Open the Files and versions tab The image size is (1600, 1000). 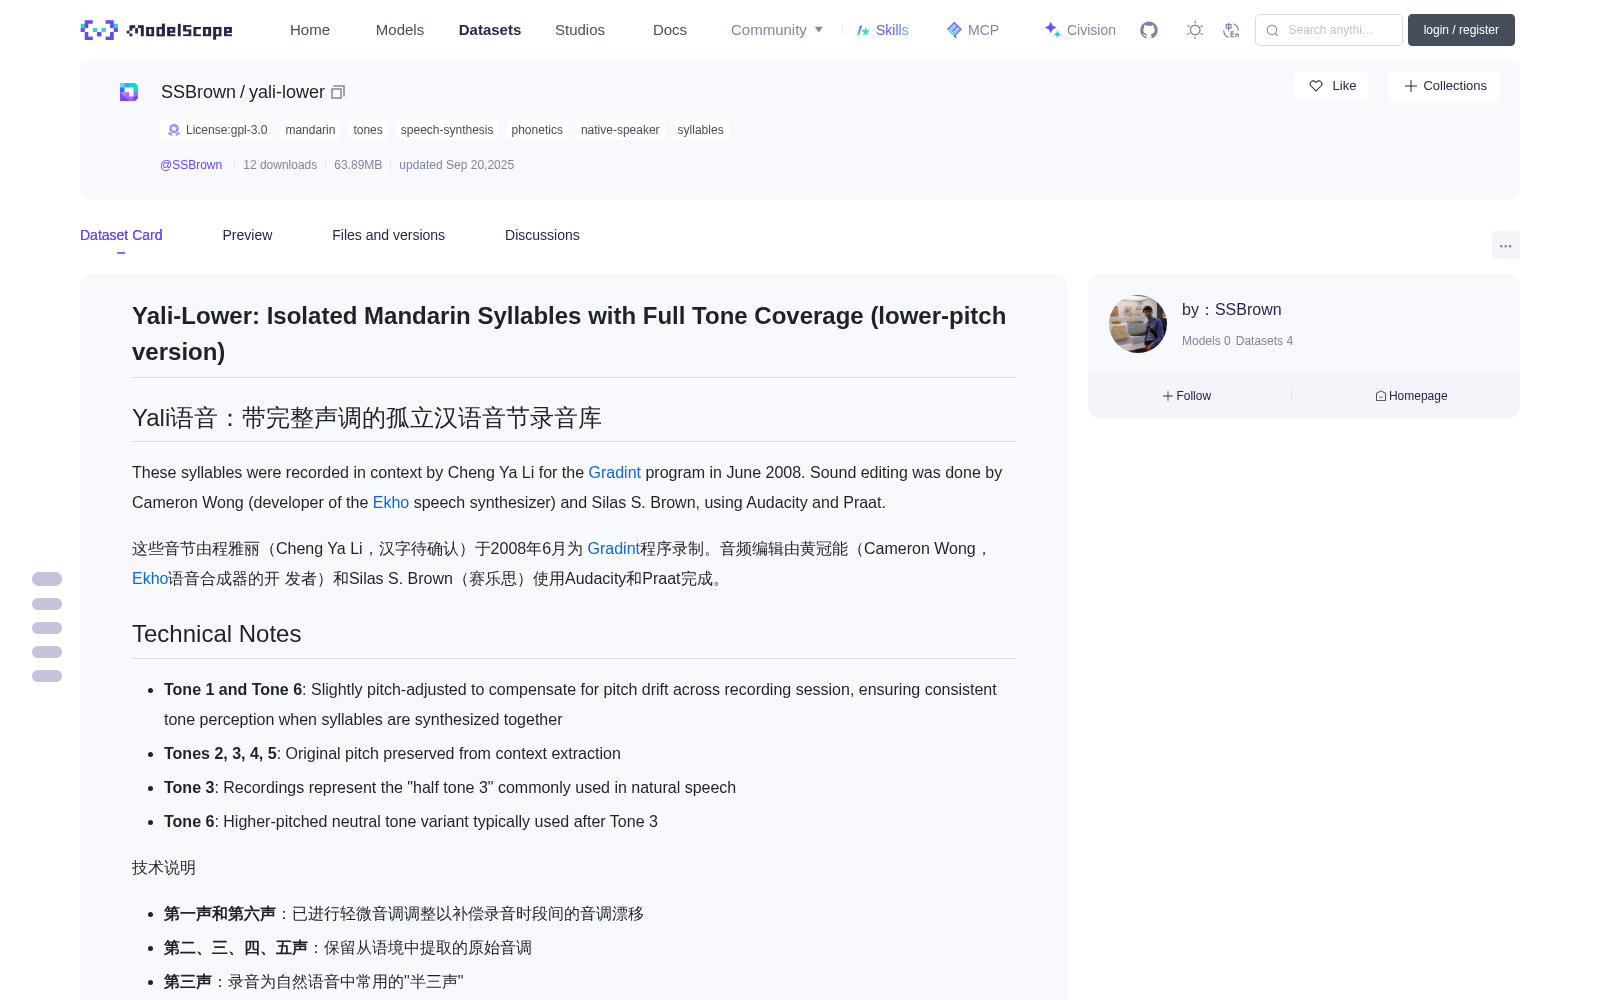(388, 235)
